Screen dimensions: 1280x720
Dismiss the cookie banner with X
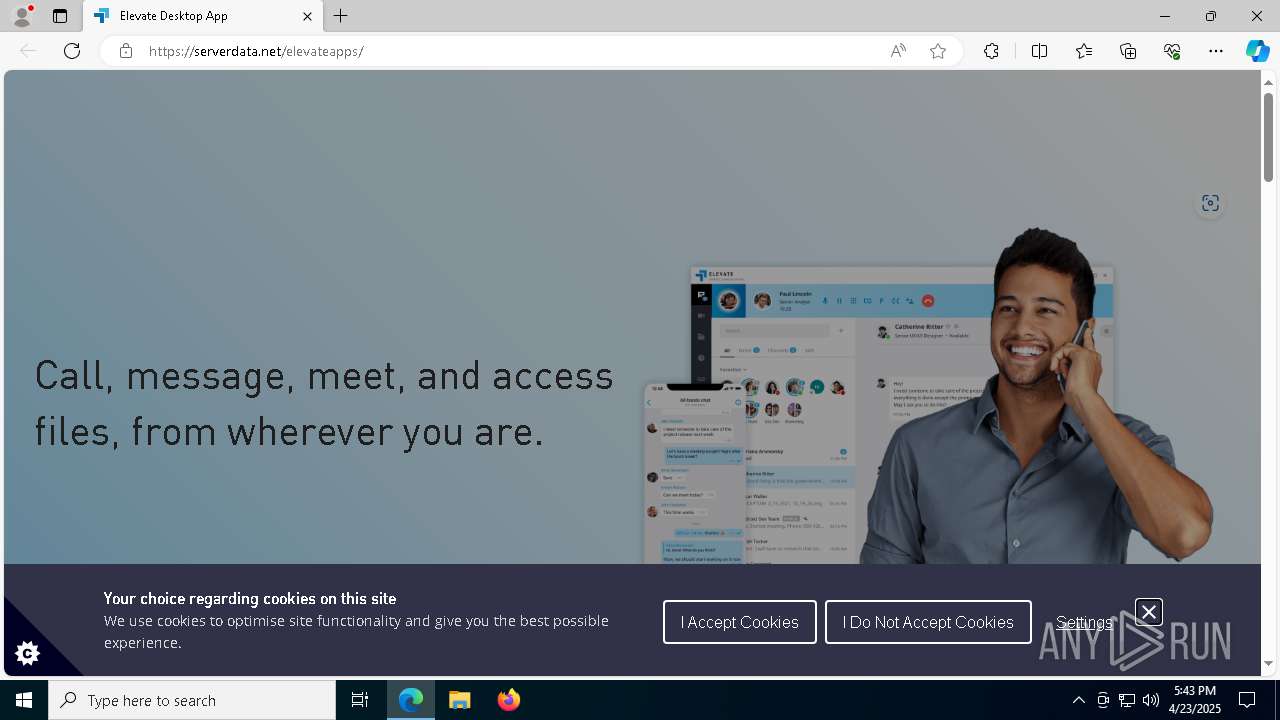(1149, 611)
